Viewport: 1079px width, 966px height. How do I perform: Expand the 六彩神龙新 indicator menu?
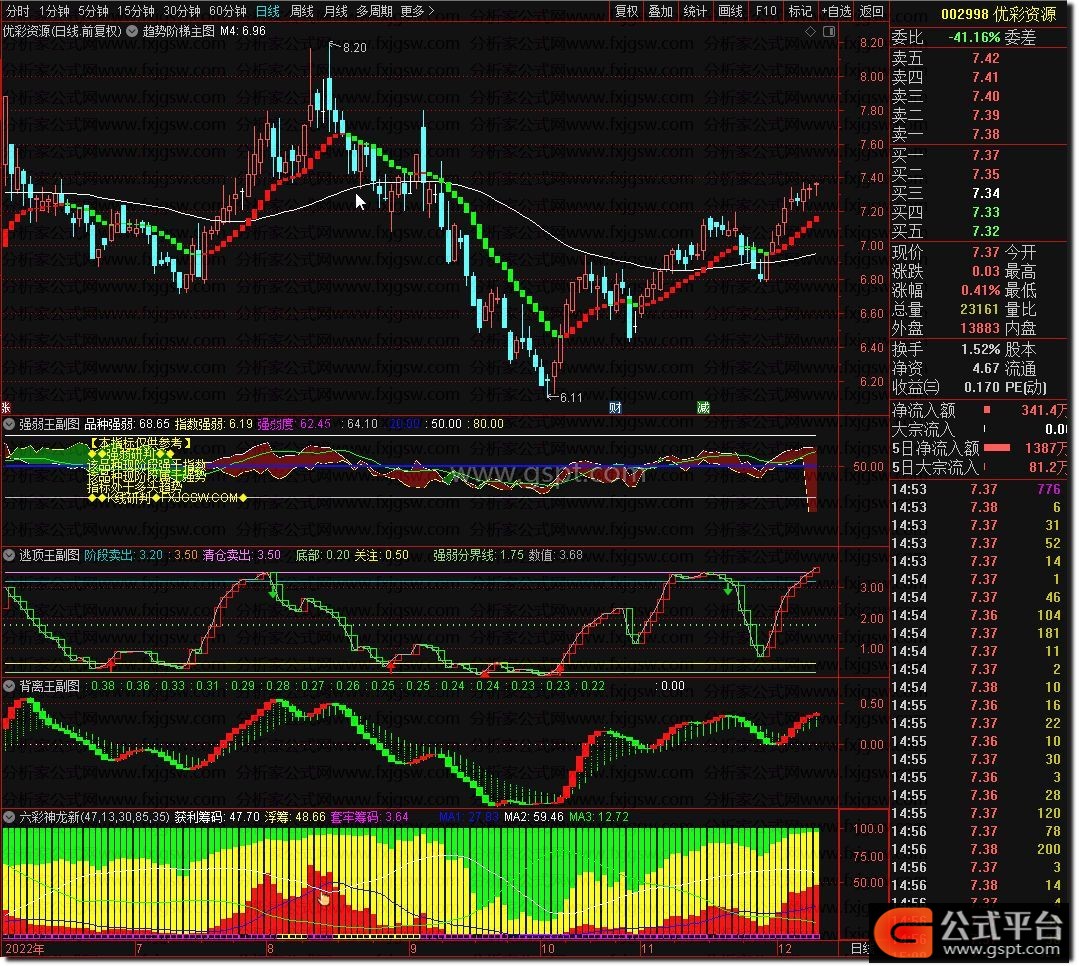click(9, 817)
